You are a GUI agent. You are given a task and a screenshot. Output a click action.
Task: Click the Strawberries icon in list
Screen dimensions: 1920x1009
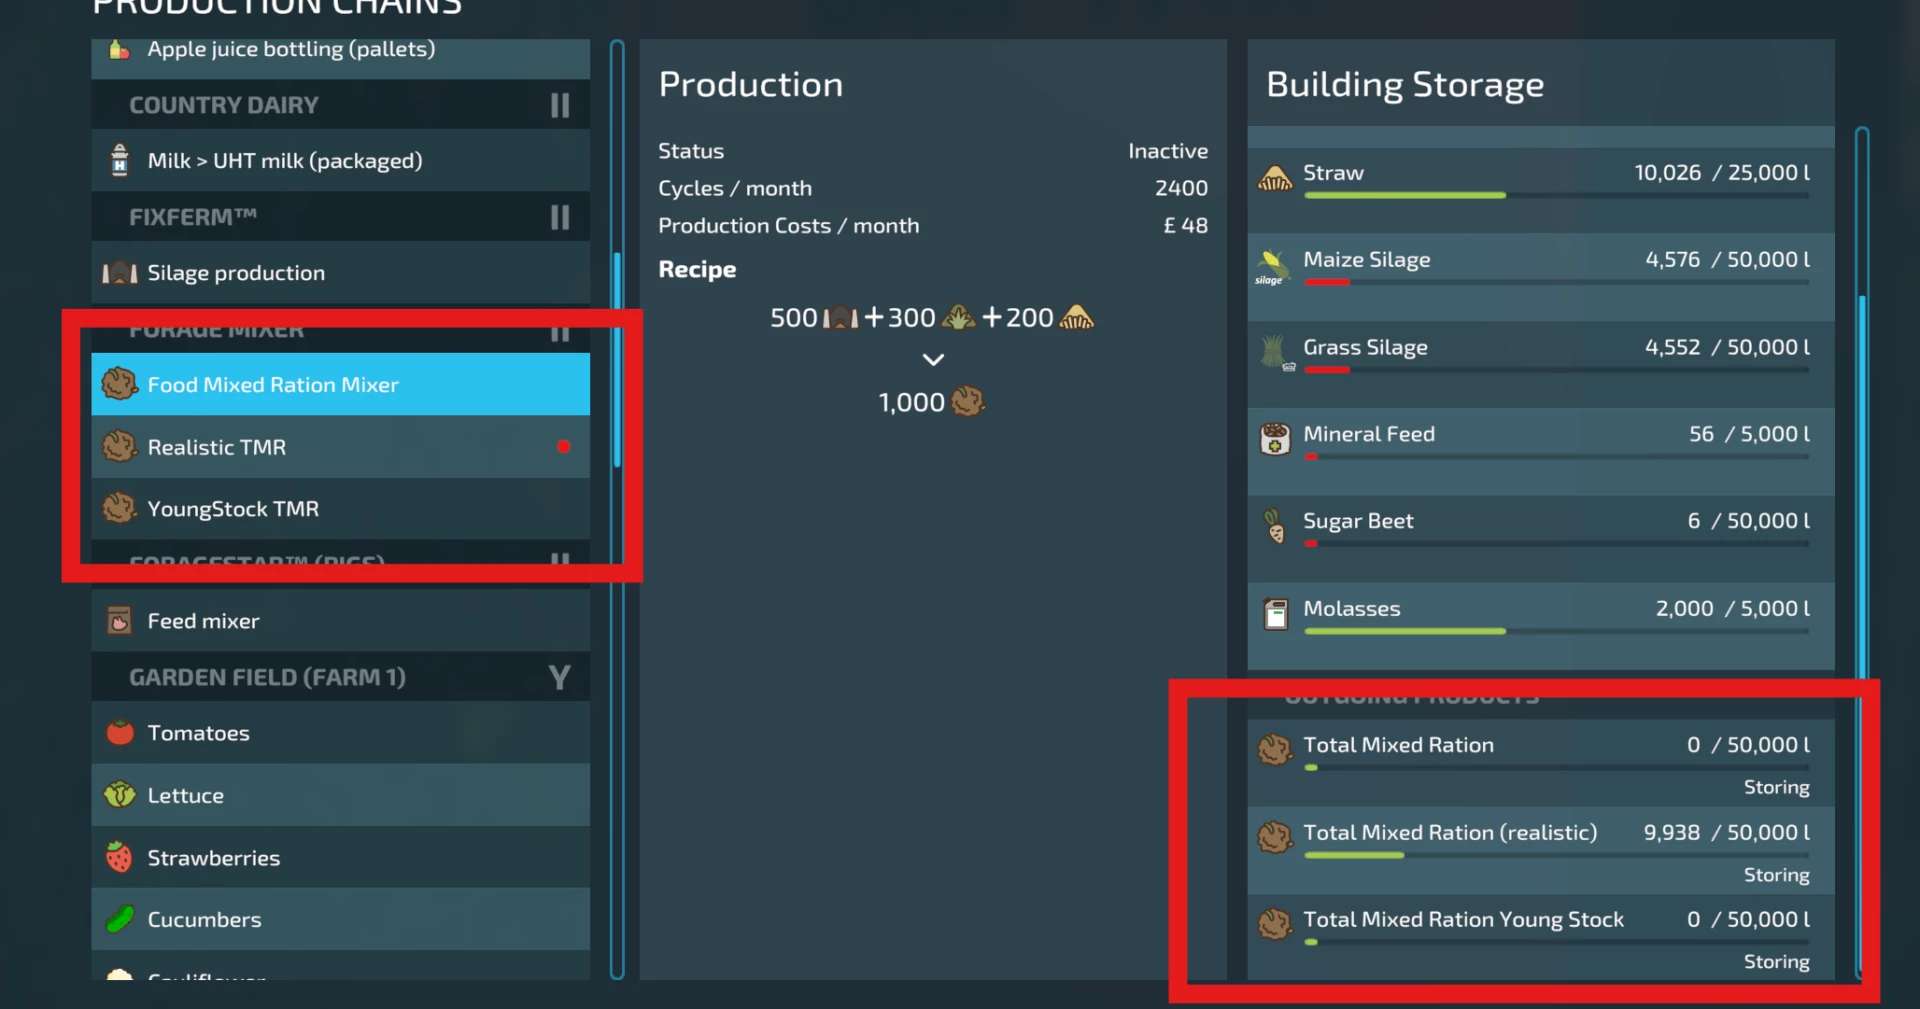pyautogui.click(x=120, y=858)
